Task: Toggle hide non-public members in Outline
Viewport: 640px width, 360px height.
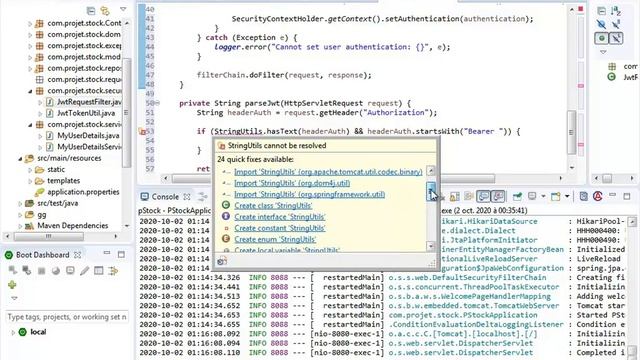Action: (602, 38)
